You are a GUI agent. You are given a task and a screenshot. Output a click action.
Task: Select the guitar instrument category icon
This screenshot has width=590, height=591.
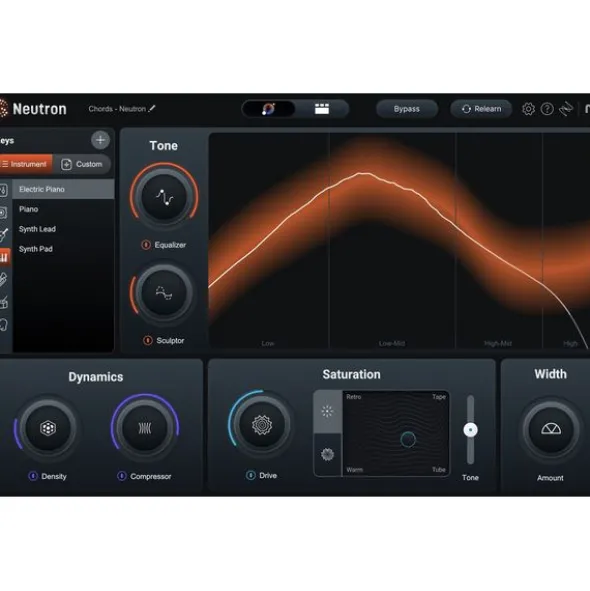3,234
